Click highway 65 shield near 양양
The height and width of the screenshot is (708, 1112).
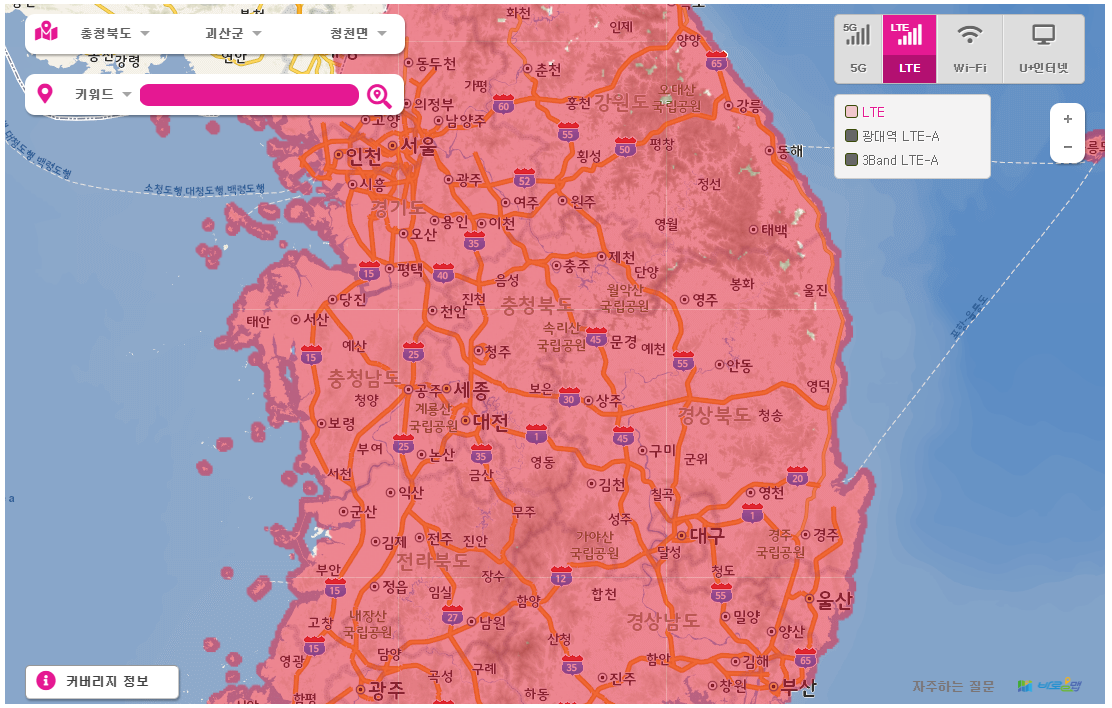(x=716, y=60)
